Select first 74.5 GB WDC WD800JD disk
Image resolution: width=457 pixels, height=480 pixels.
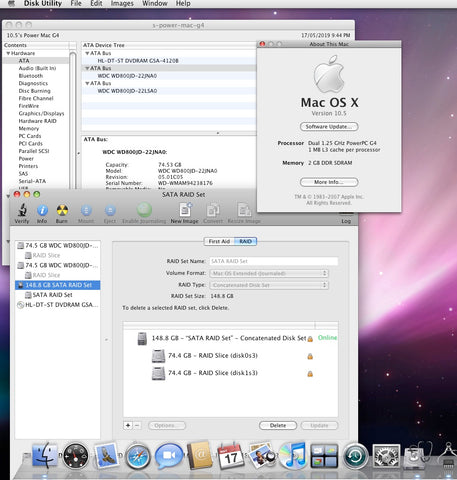click(x=58, y=245)
